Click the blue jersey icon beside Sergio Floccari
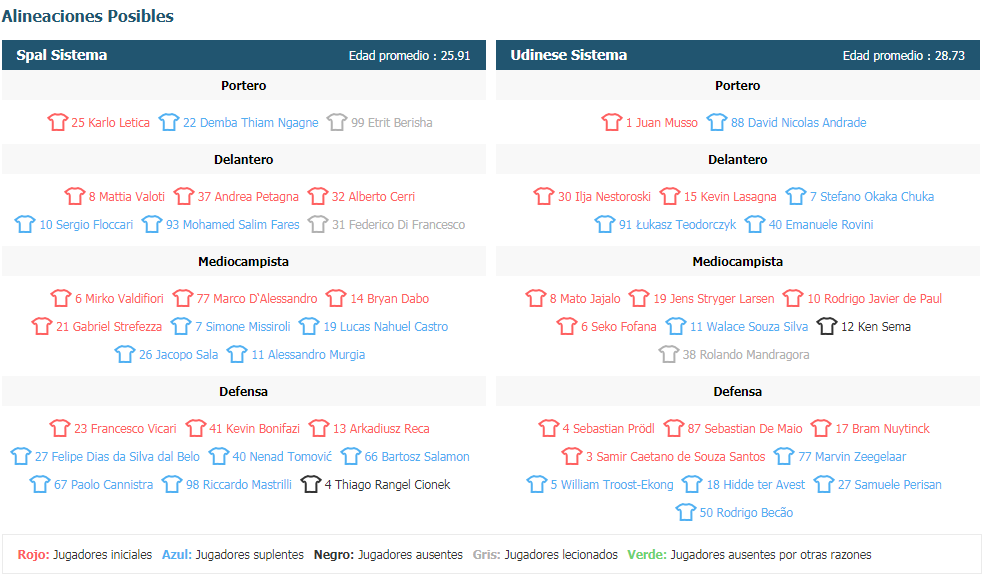 25,224
